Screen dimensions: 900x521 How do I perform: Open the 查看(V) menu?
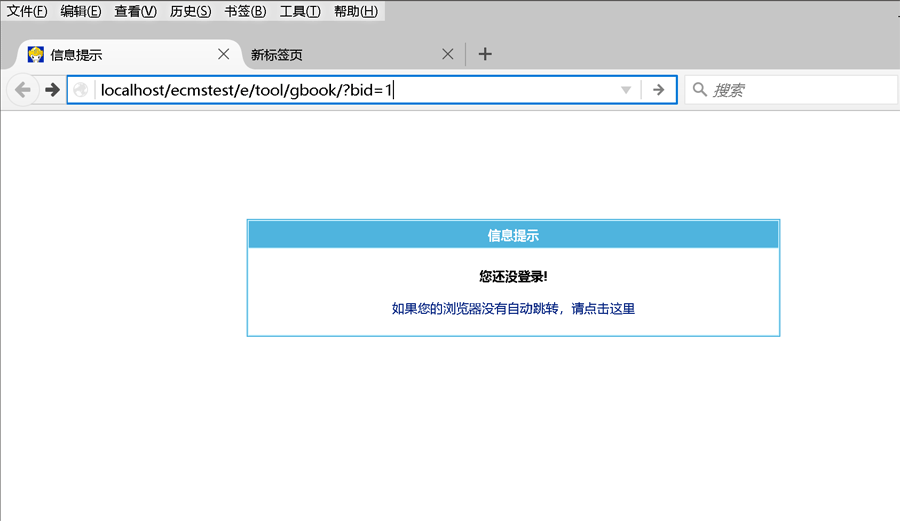click(135, 11)
